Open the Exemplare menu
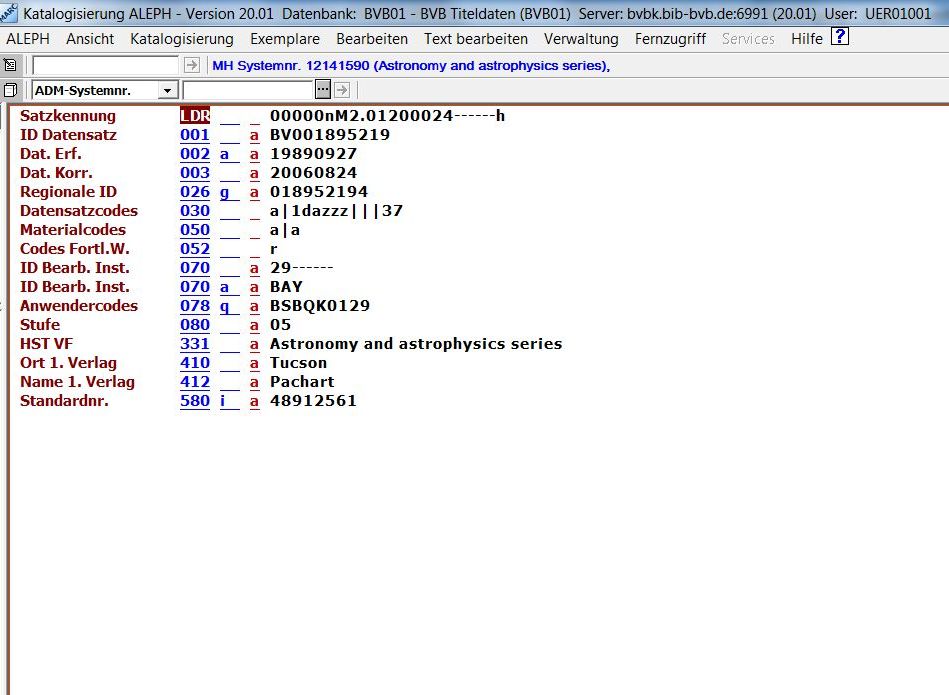The height and width of the screenshot is (695, 949). coord(285,39)
